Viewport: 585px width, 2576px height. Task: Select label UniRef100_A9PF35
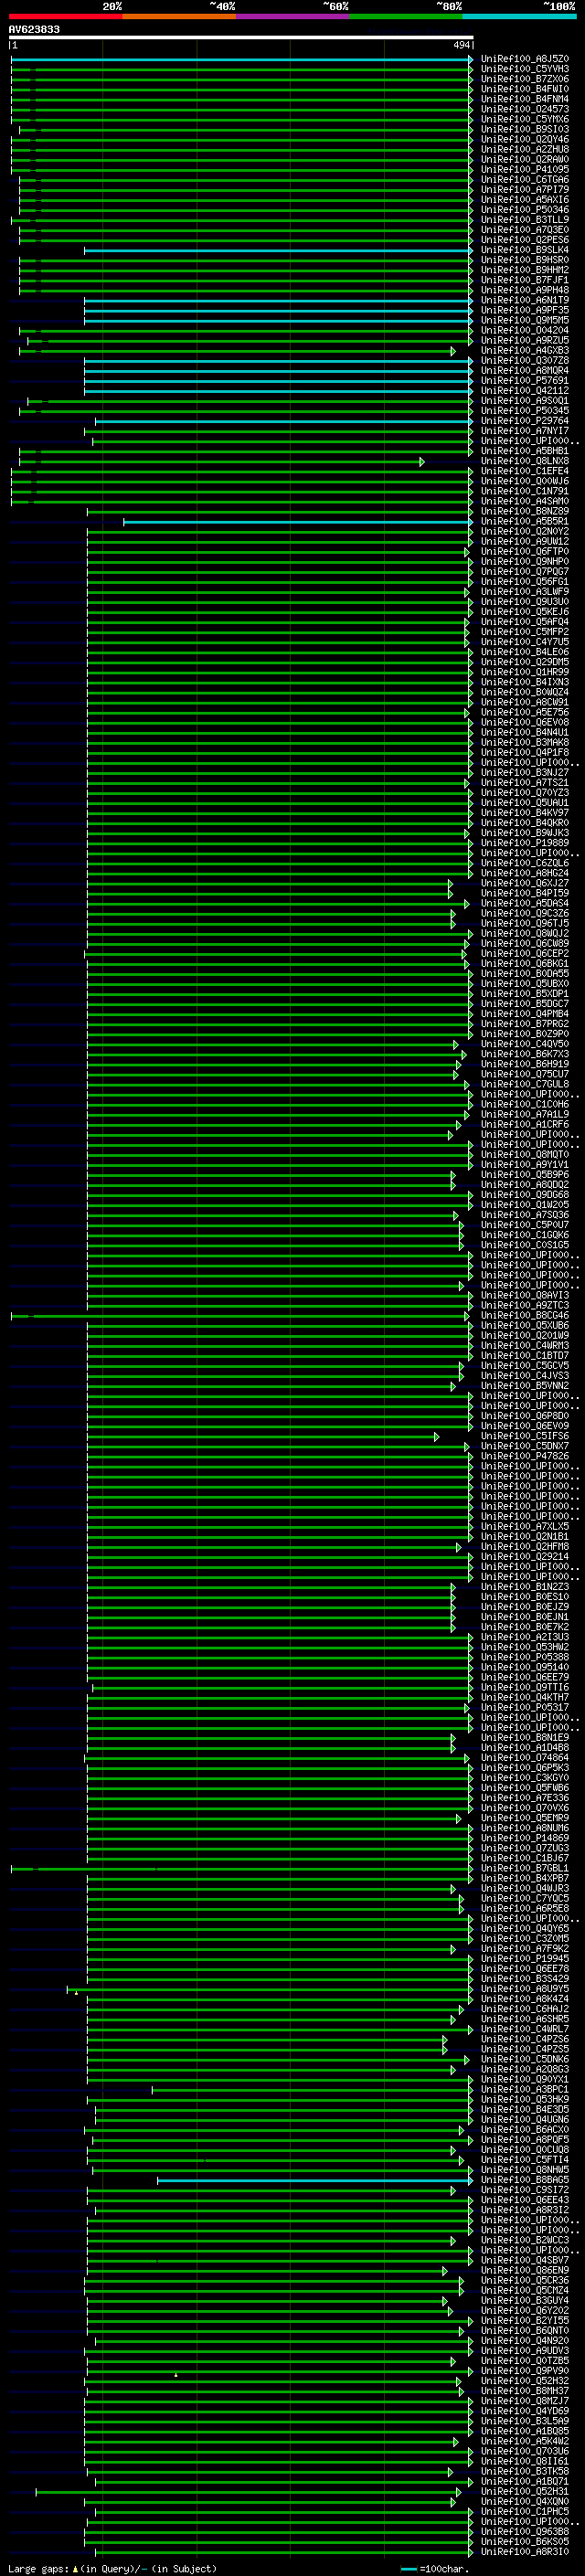[525, 310]
